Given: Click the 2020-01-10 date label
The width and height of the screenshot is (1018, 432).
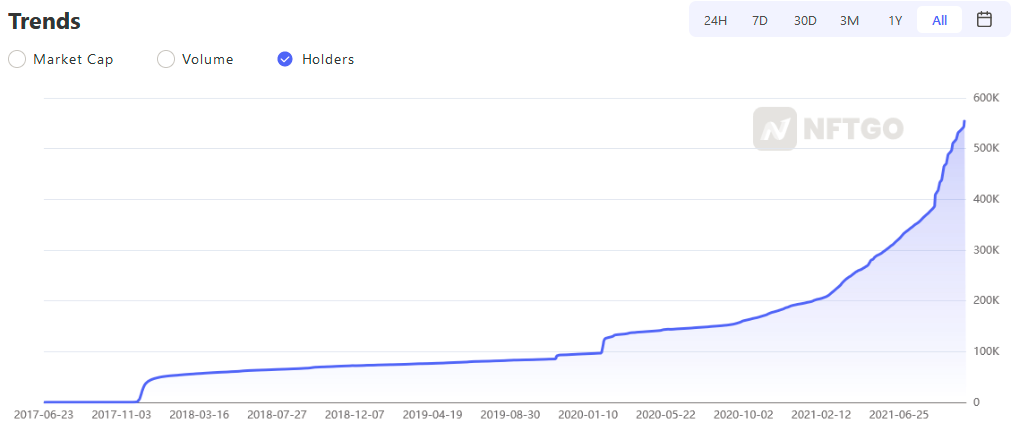Looking at the screenshot, I should tap(588, 414).
